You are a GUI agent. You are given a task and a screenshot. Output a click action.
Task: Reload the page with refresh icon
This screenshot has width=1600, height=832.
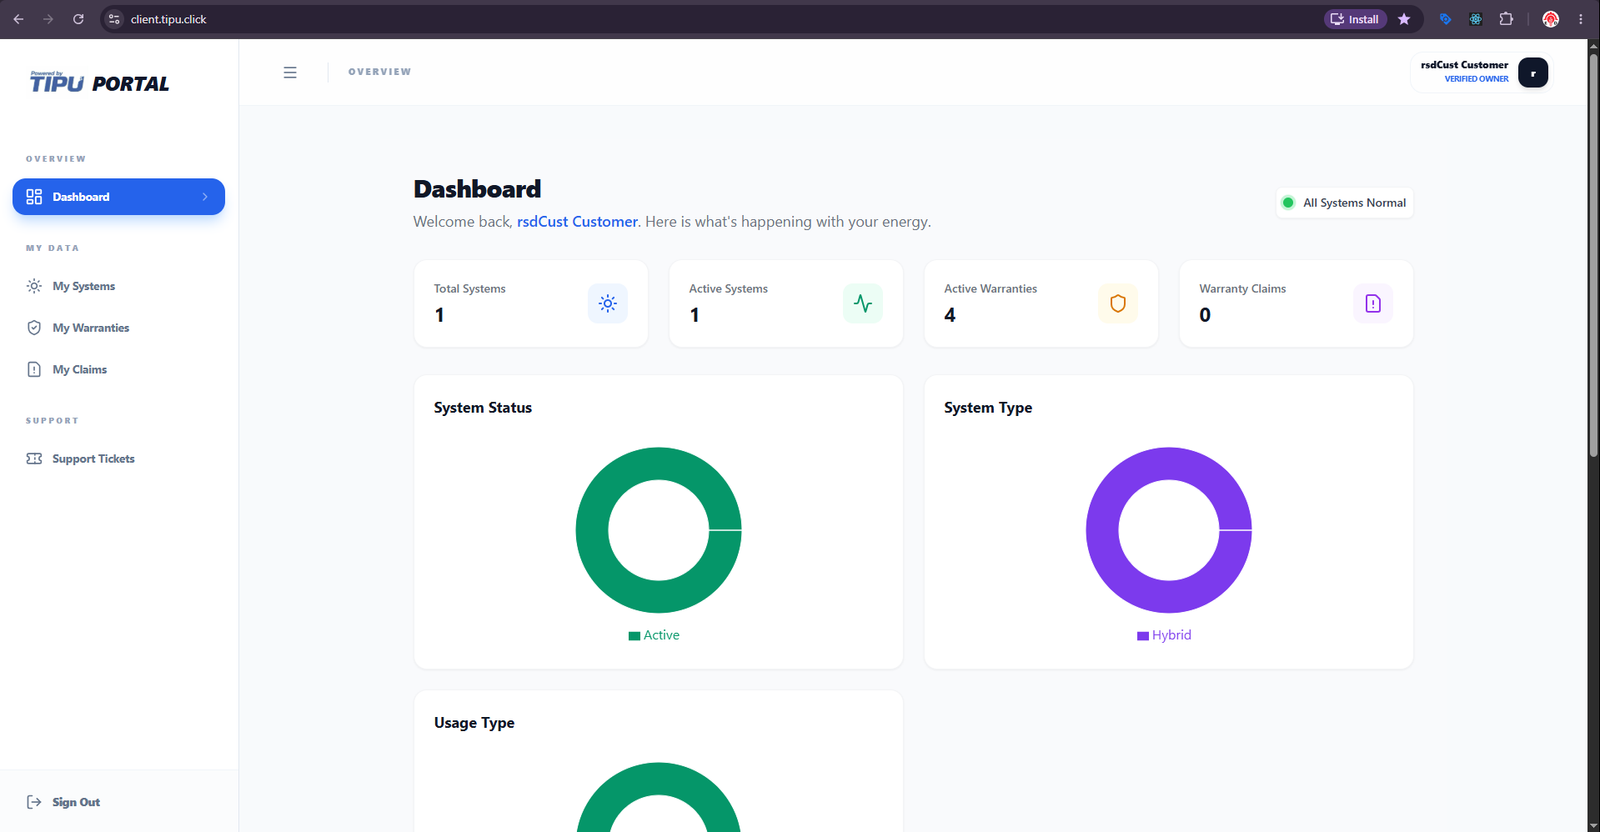click(x=78, y=19)
